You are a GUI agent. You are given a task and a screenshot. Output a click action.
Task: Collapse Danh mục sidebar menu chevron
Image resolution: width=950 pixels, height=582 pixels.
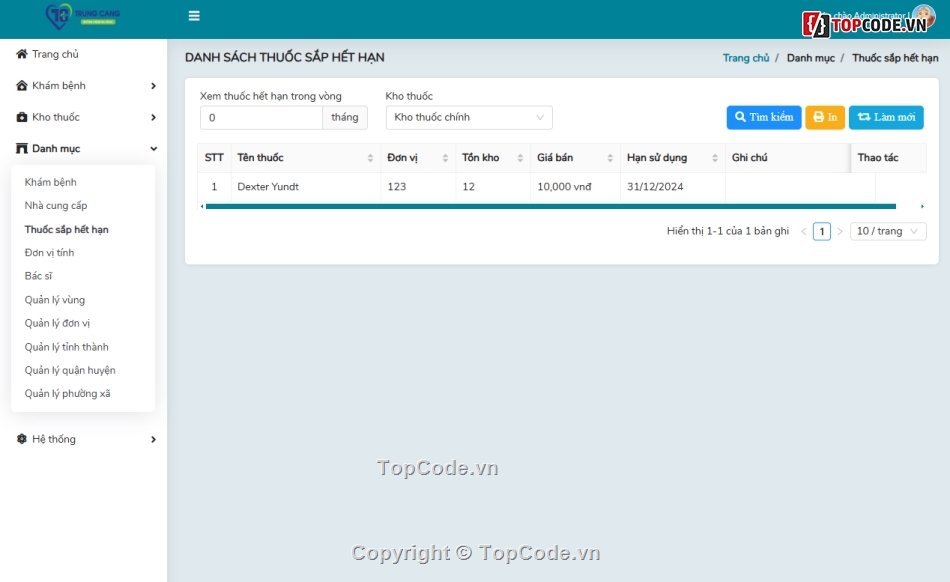(153, 149)
